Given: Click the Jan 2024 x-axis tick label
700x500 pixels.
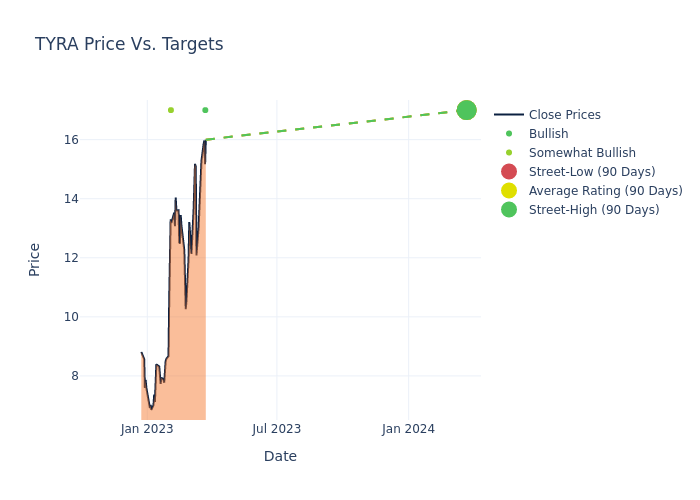Looking at the screenshot, I should tap(408, 429).
